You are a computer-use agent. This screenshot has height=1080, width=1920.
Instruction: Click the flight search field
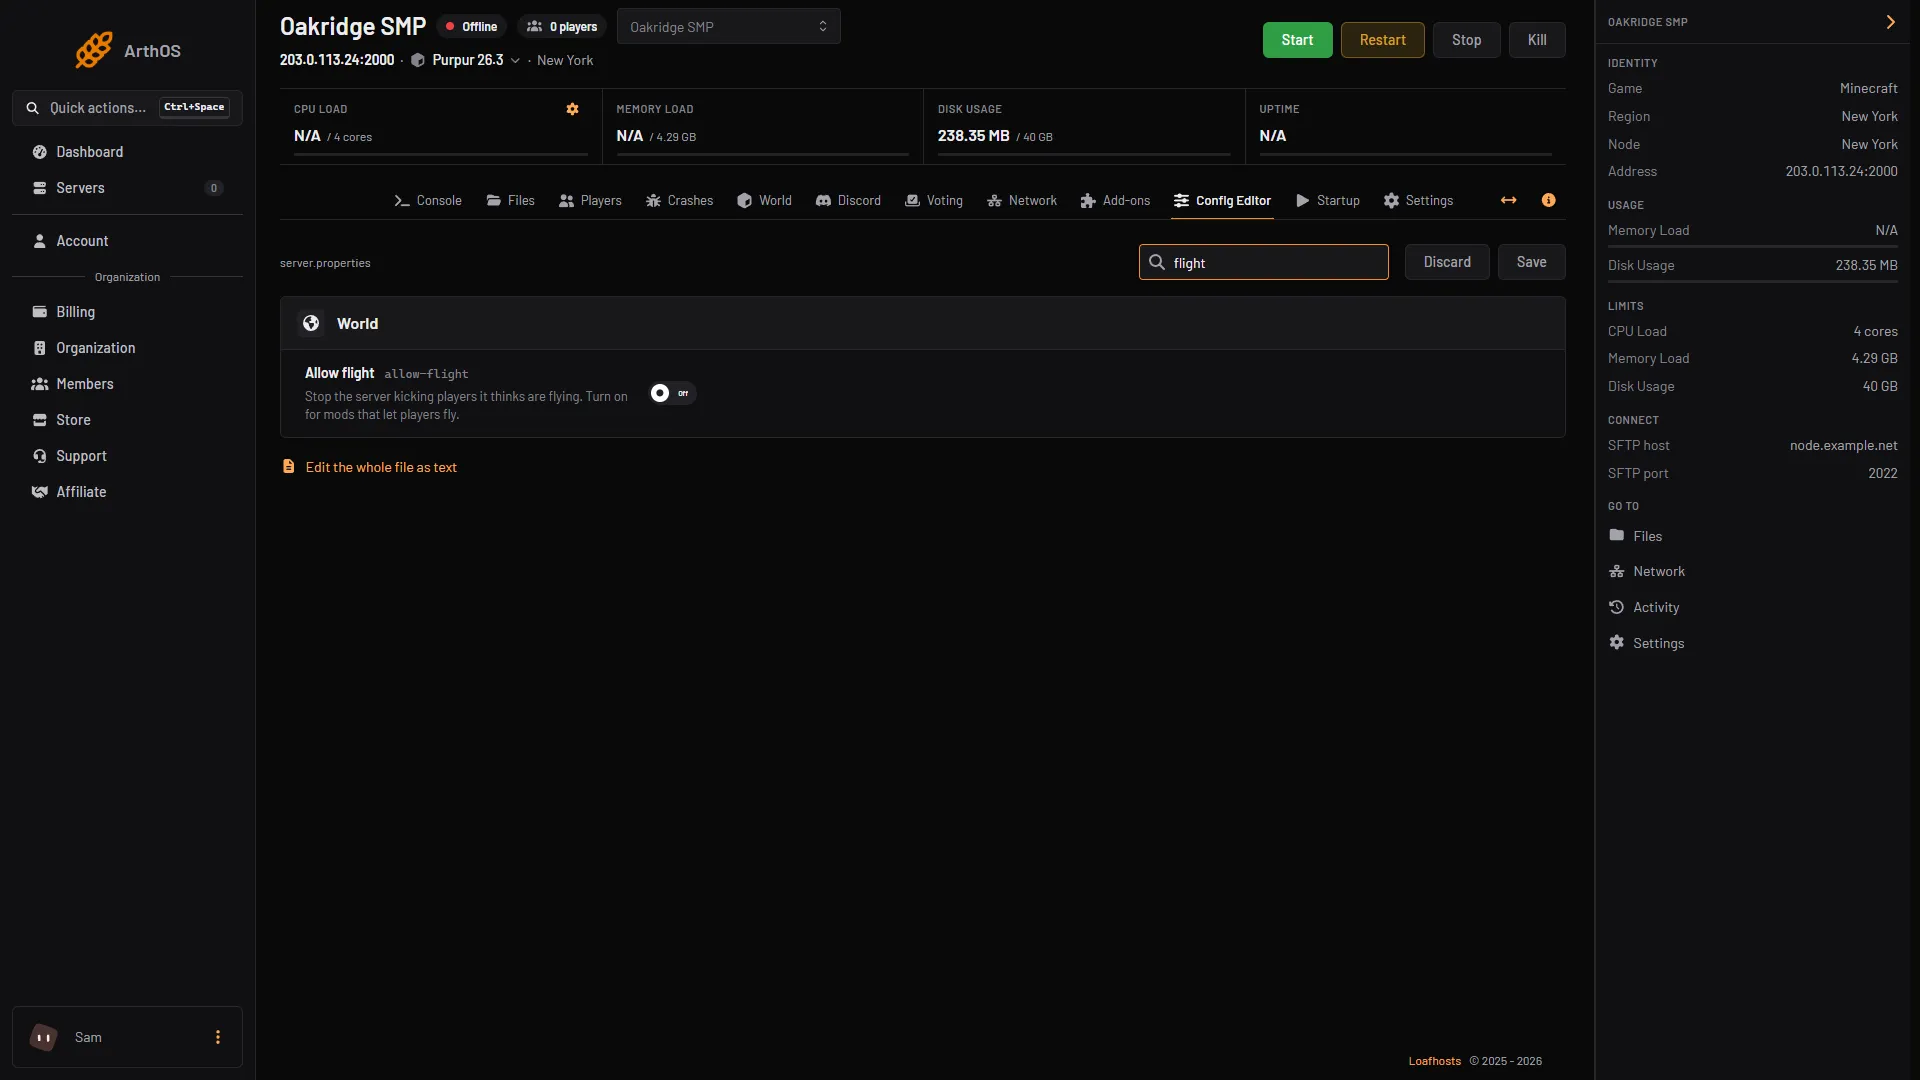click(1263, 262)
